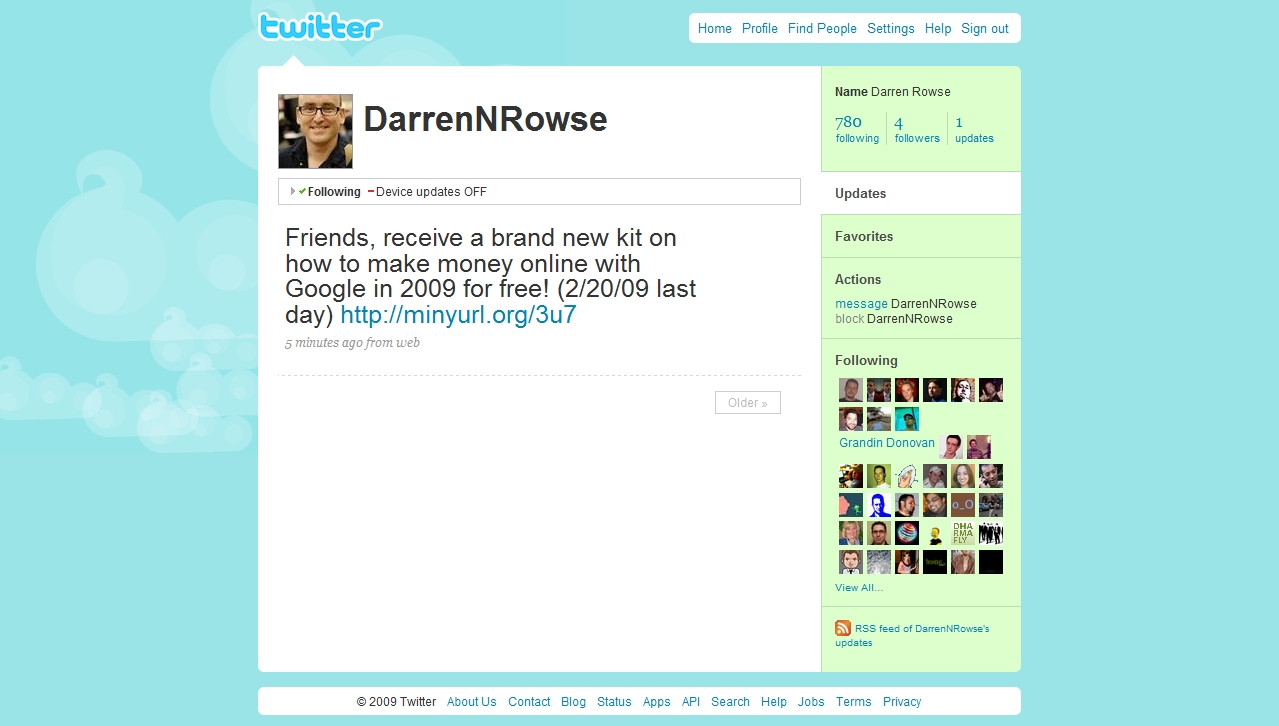Switch to the Updates section

(862, 193)
